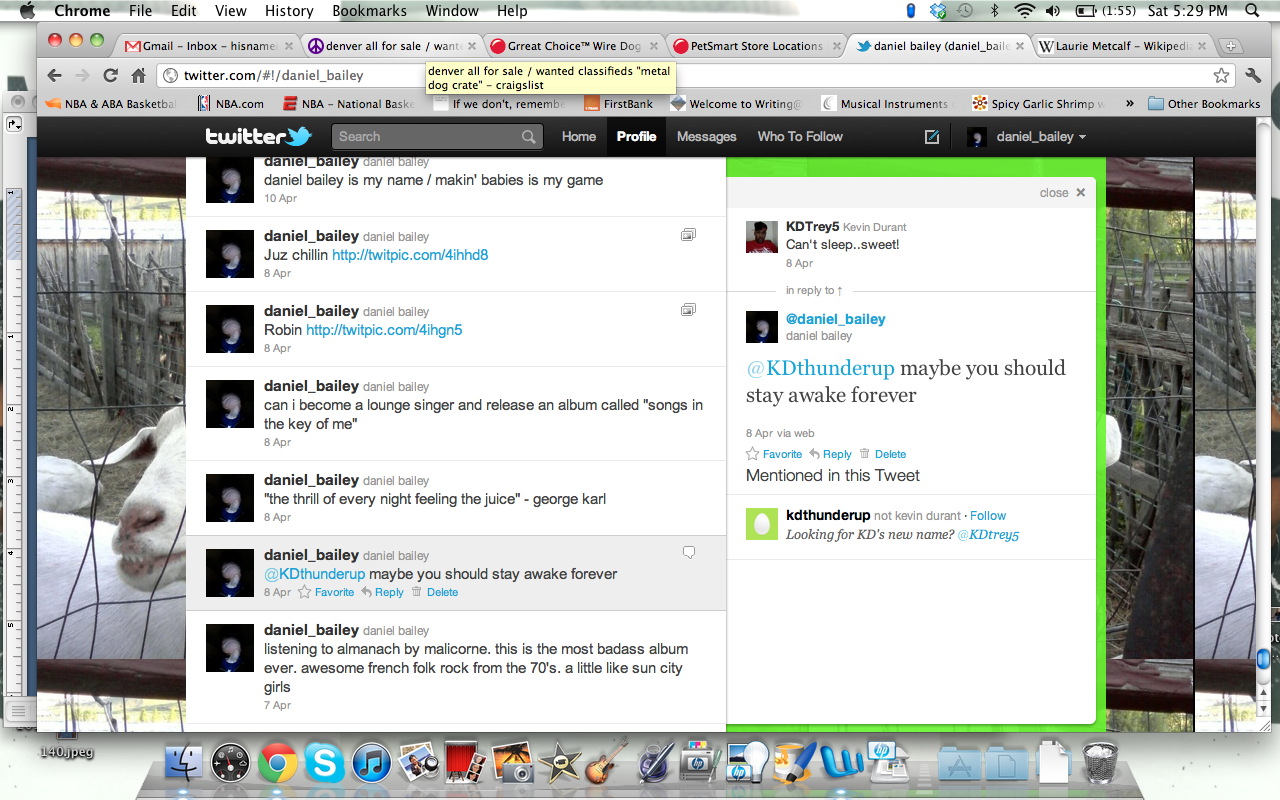This screenshot has width=1280, height=800.
Task: Open Finder from the dock
Action: tap(184, 763)
